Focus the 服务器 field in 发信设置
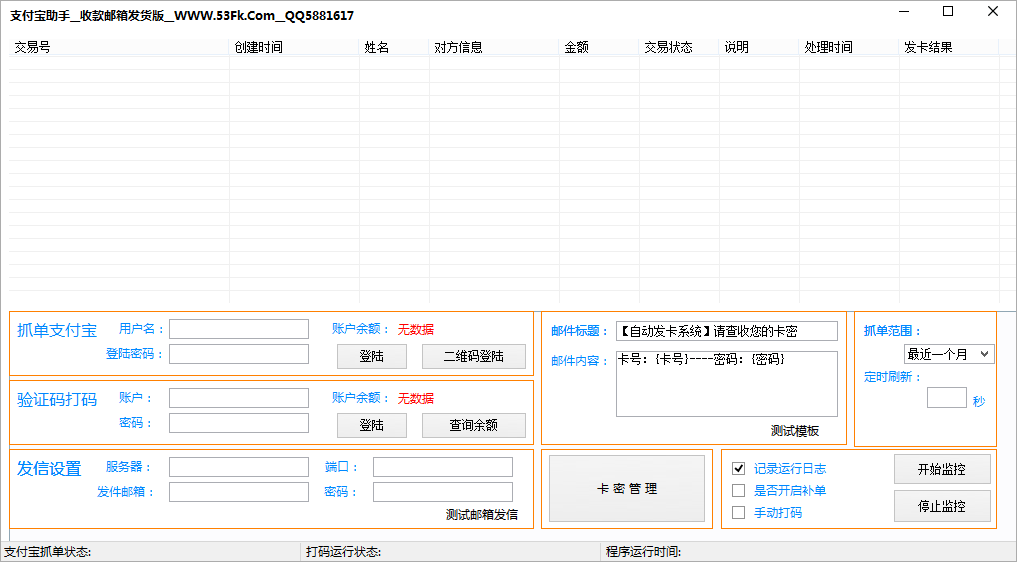 click(239, 467)
